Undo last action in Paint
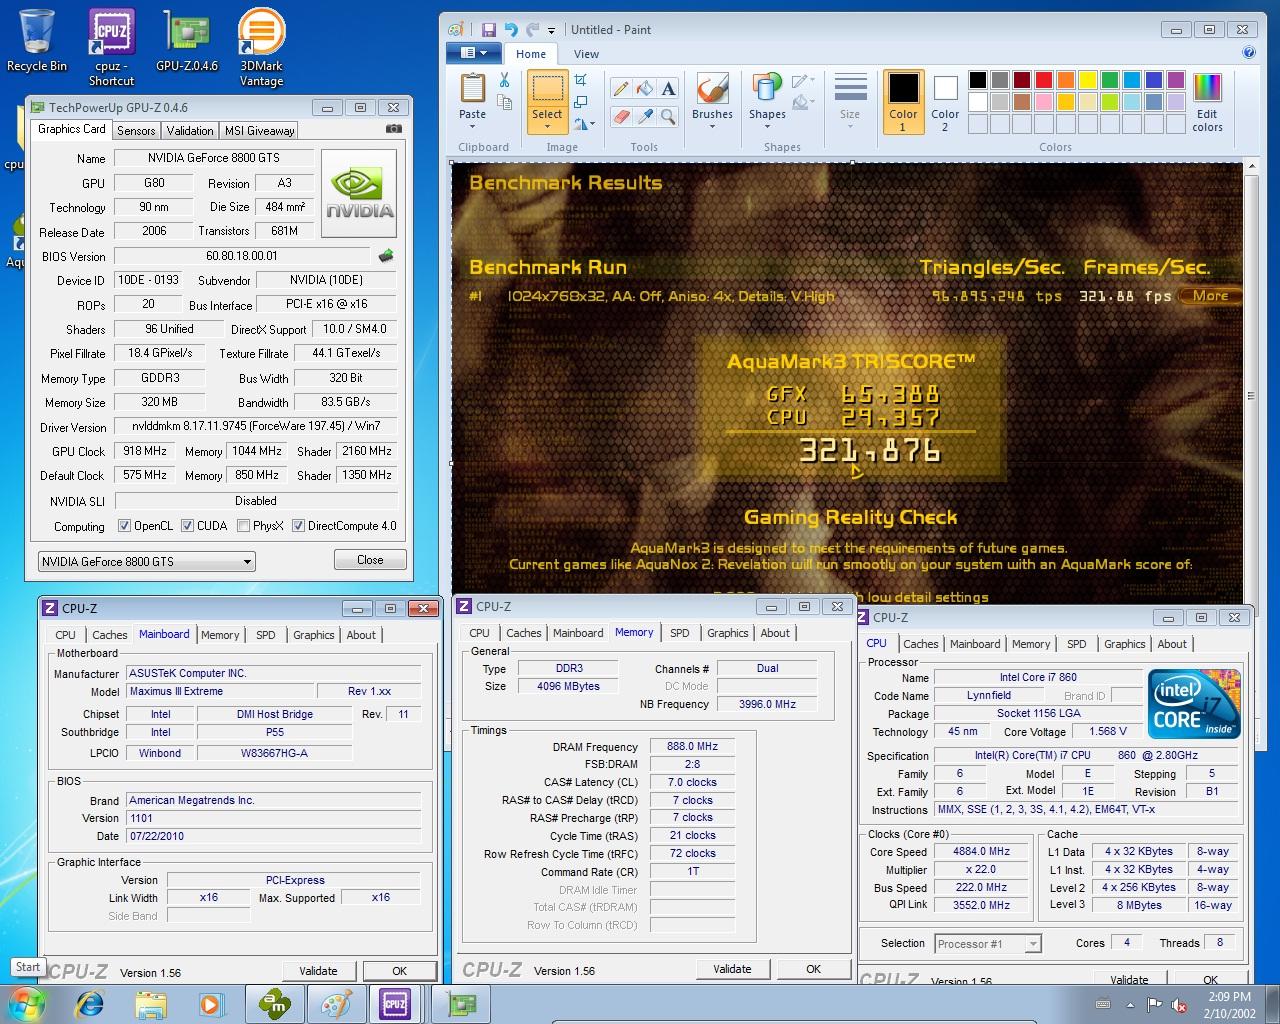 tap(511, 30)
